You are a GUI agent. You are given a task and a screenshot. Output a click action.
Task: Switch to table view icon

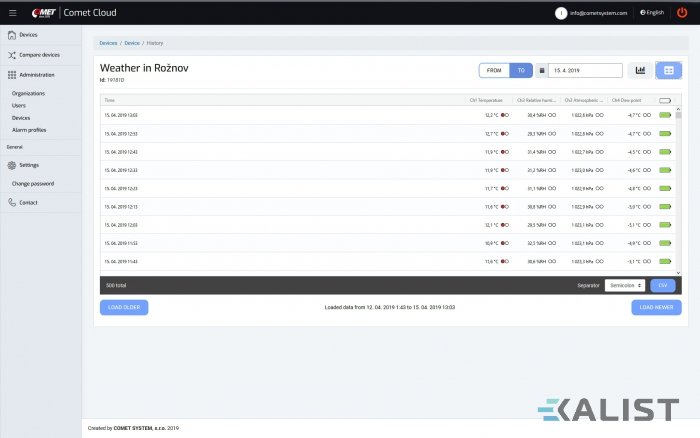coord(668,70)
